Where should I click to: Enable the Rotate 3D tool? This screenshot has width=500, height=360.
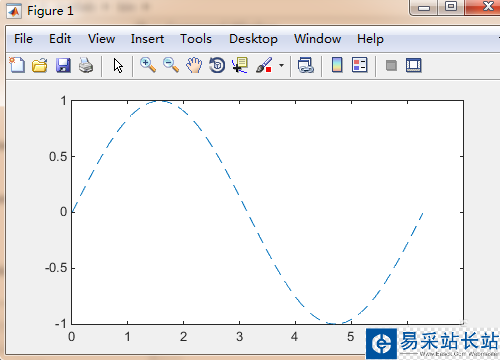(217, 65)
